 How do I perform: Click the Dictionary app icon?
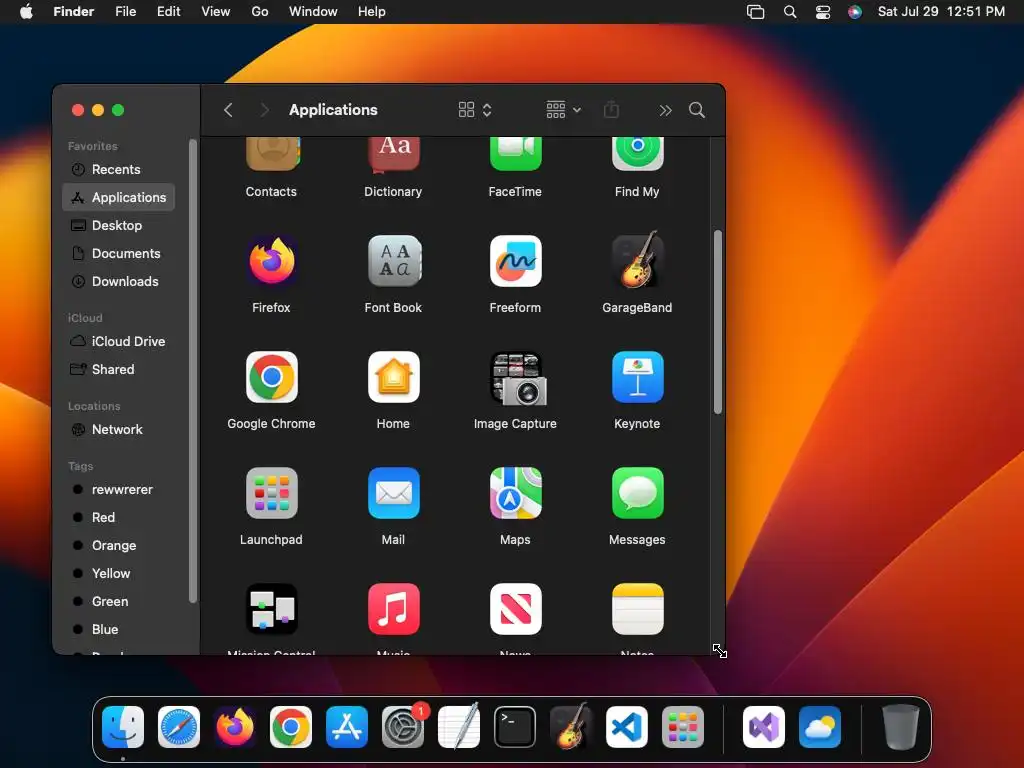coord(394,155)
